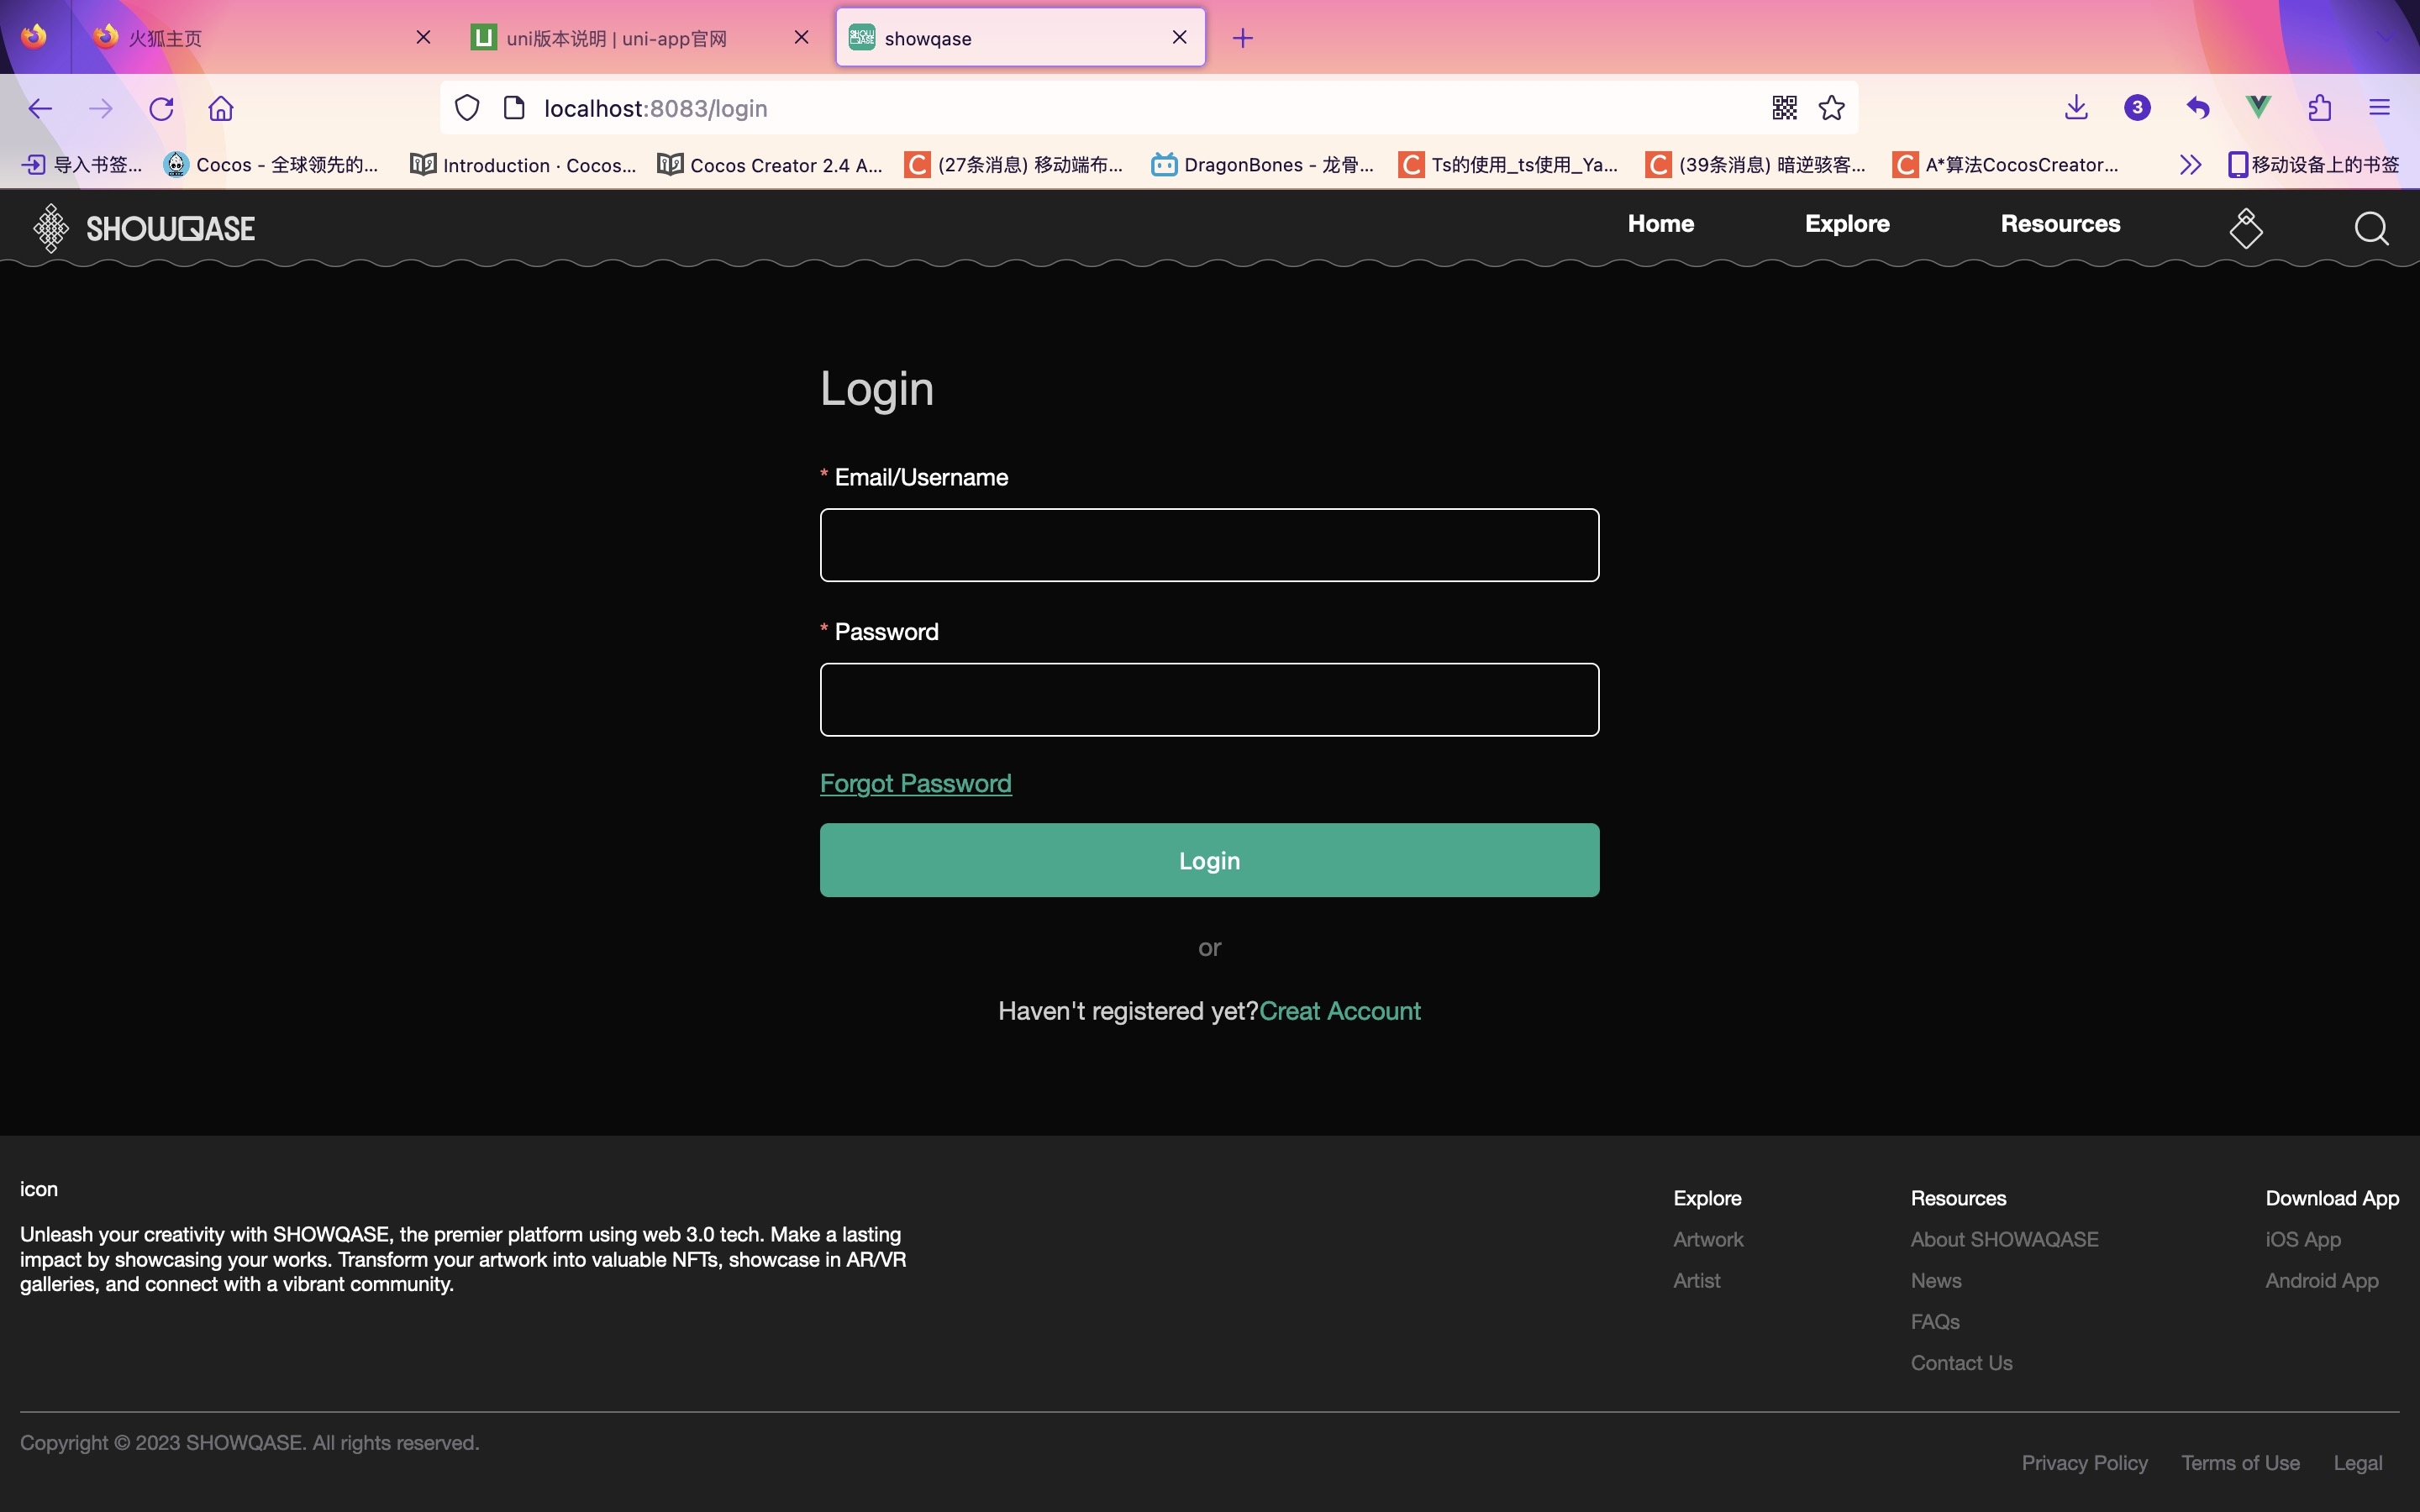
Task: Open the downloads panel
Action: 2076,108
